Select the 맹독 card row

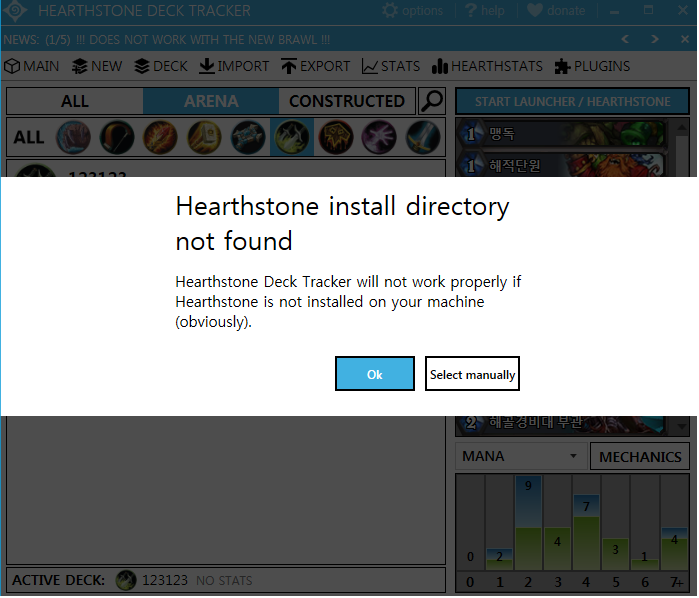563,133
